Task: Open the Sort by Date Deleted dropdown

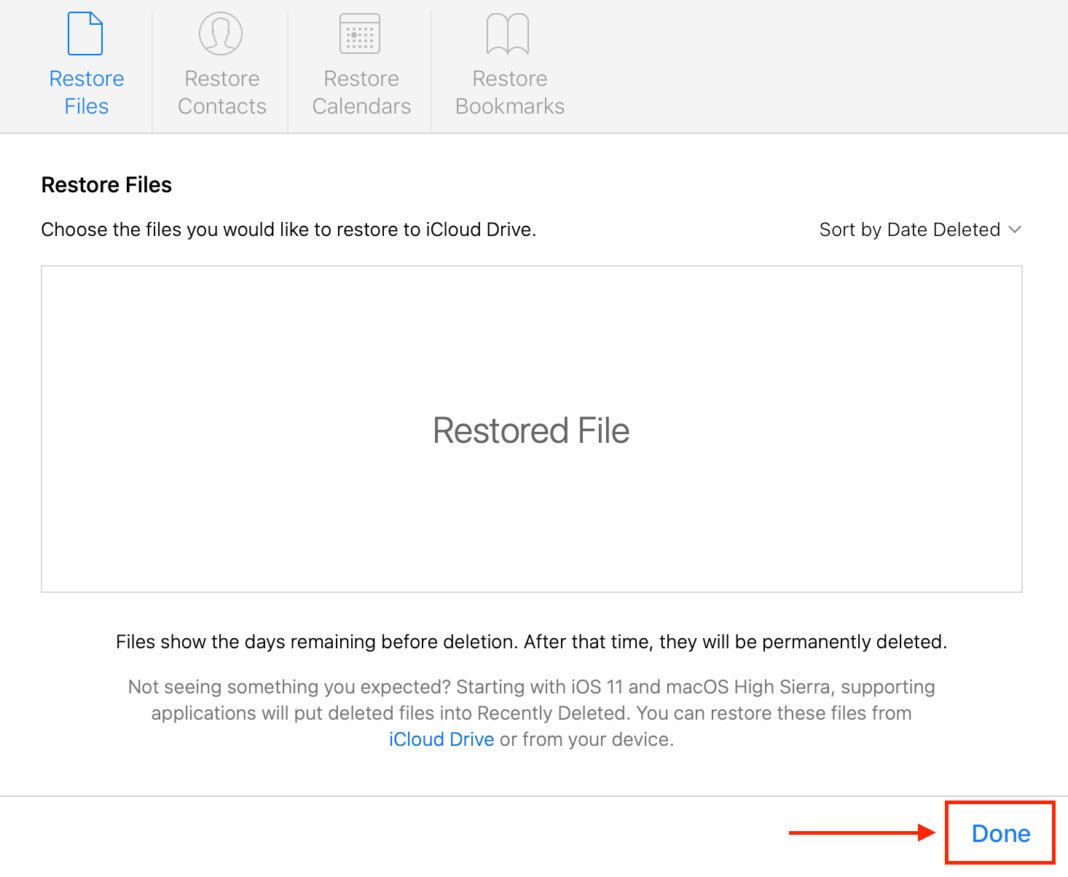Action: (x=920, y=229)
